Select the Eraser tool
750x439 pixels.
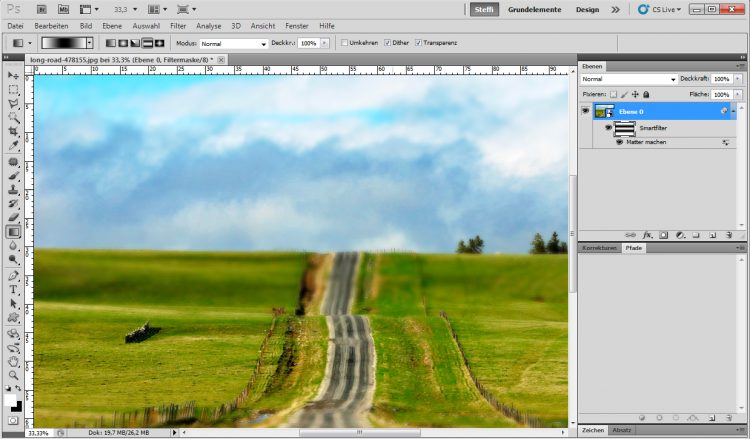click(13, 217)
